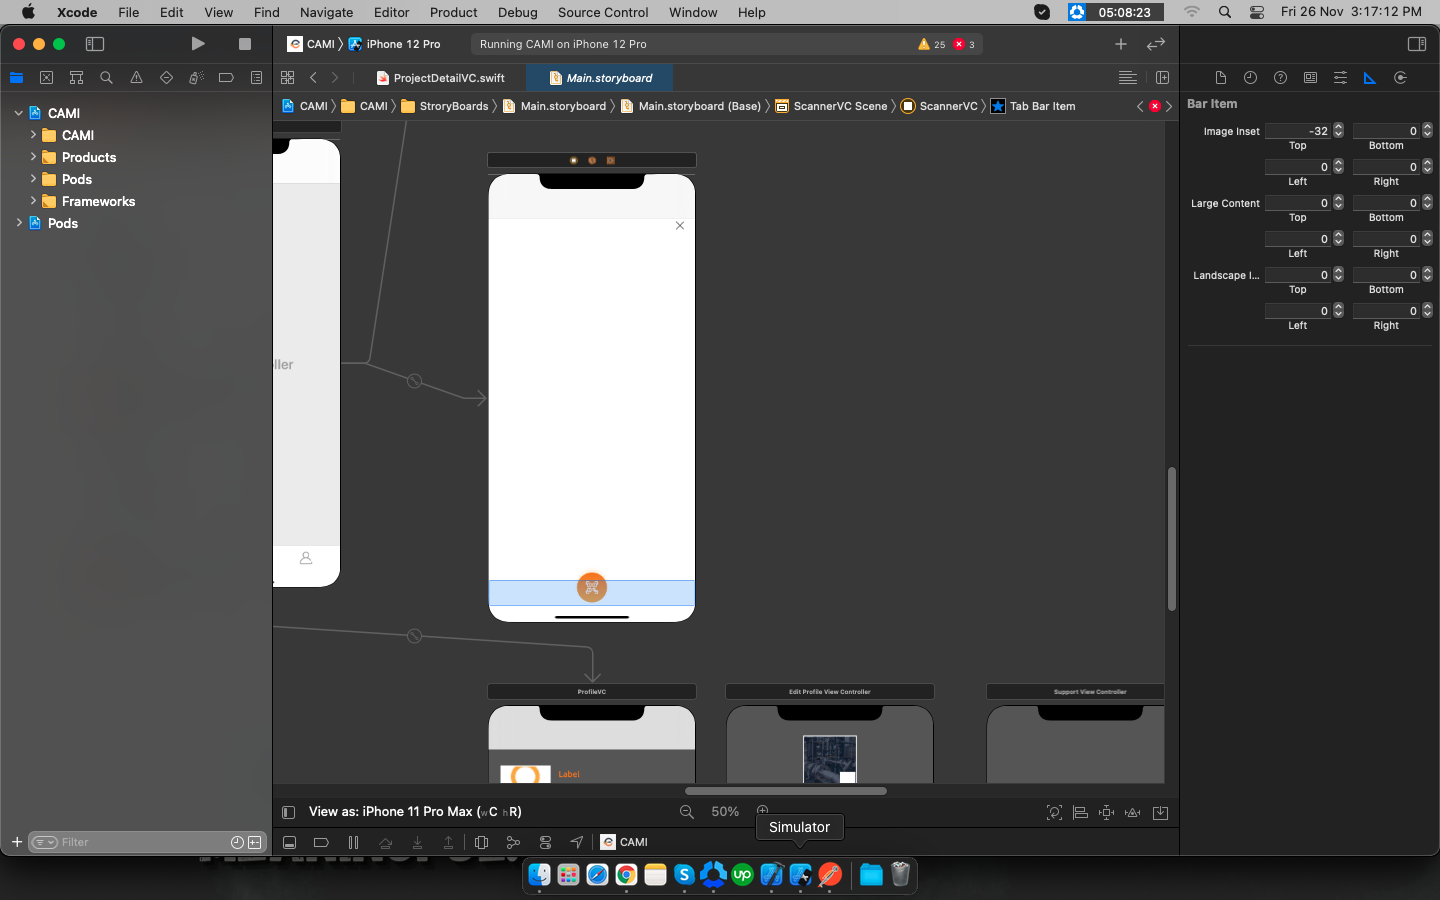Click the code review arrows icon

coord(1156,44)
